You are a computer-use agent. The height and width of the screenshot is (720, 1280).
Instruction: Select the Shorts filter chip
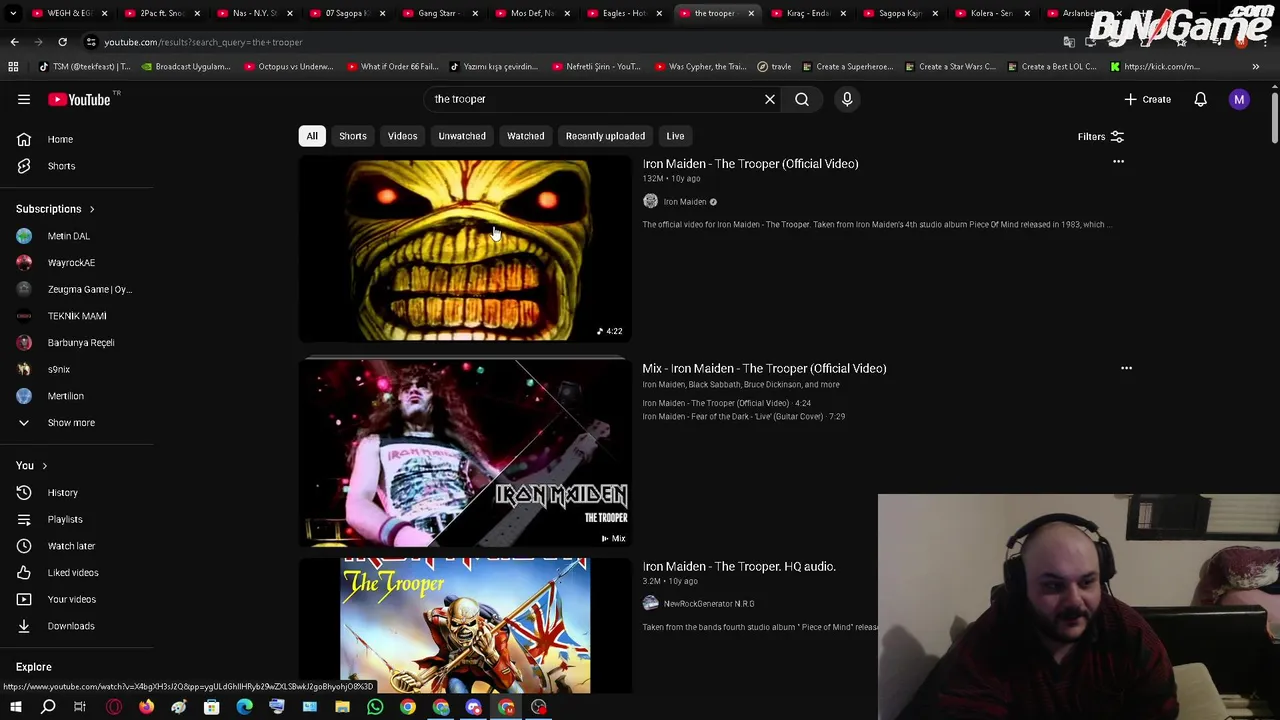(353, 136)
